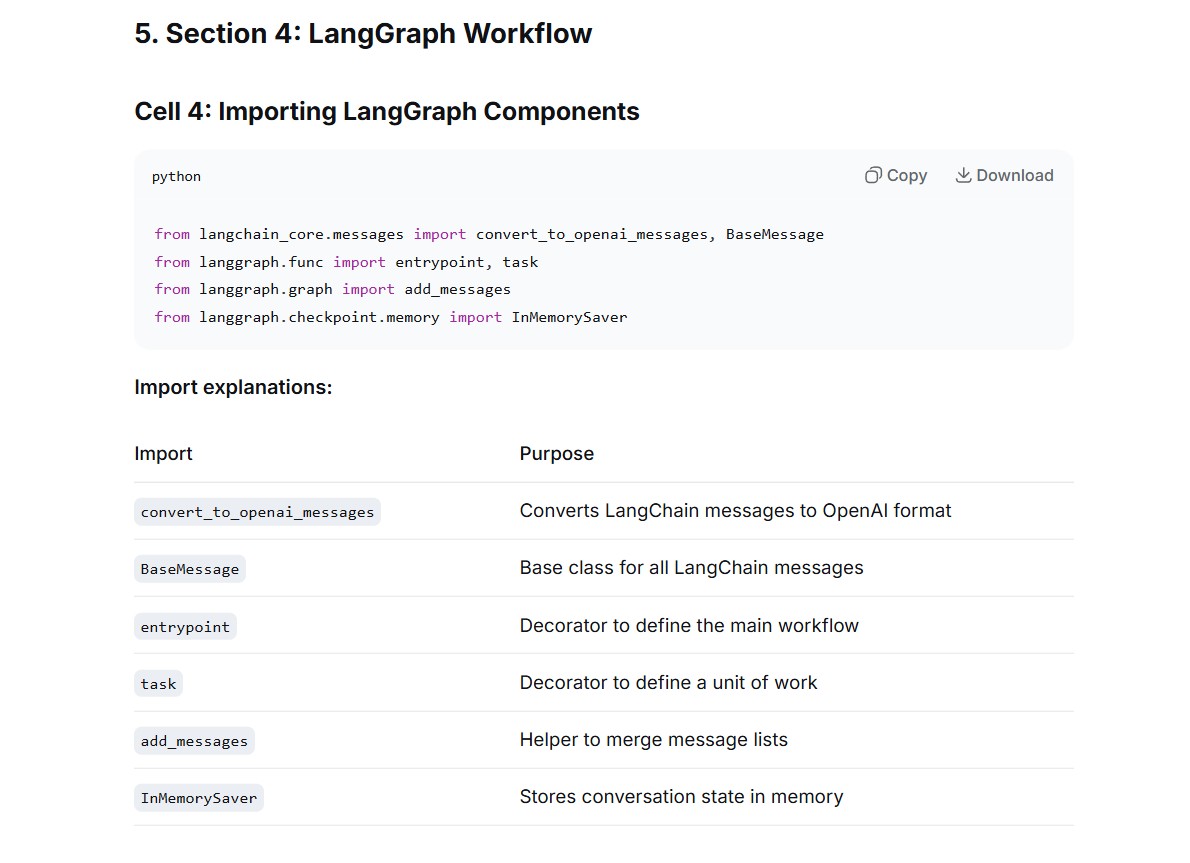Click heading 'Cell 4: Importing LangGraph Components'
This screenshot has width=1190, height=863.
coord(387,112)
